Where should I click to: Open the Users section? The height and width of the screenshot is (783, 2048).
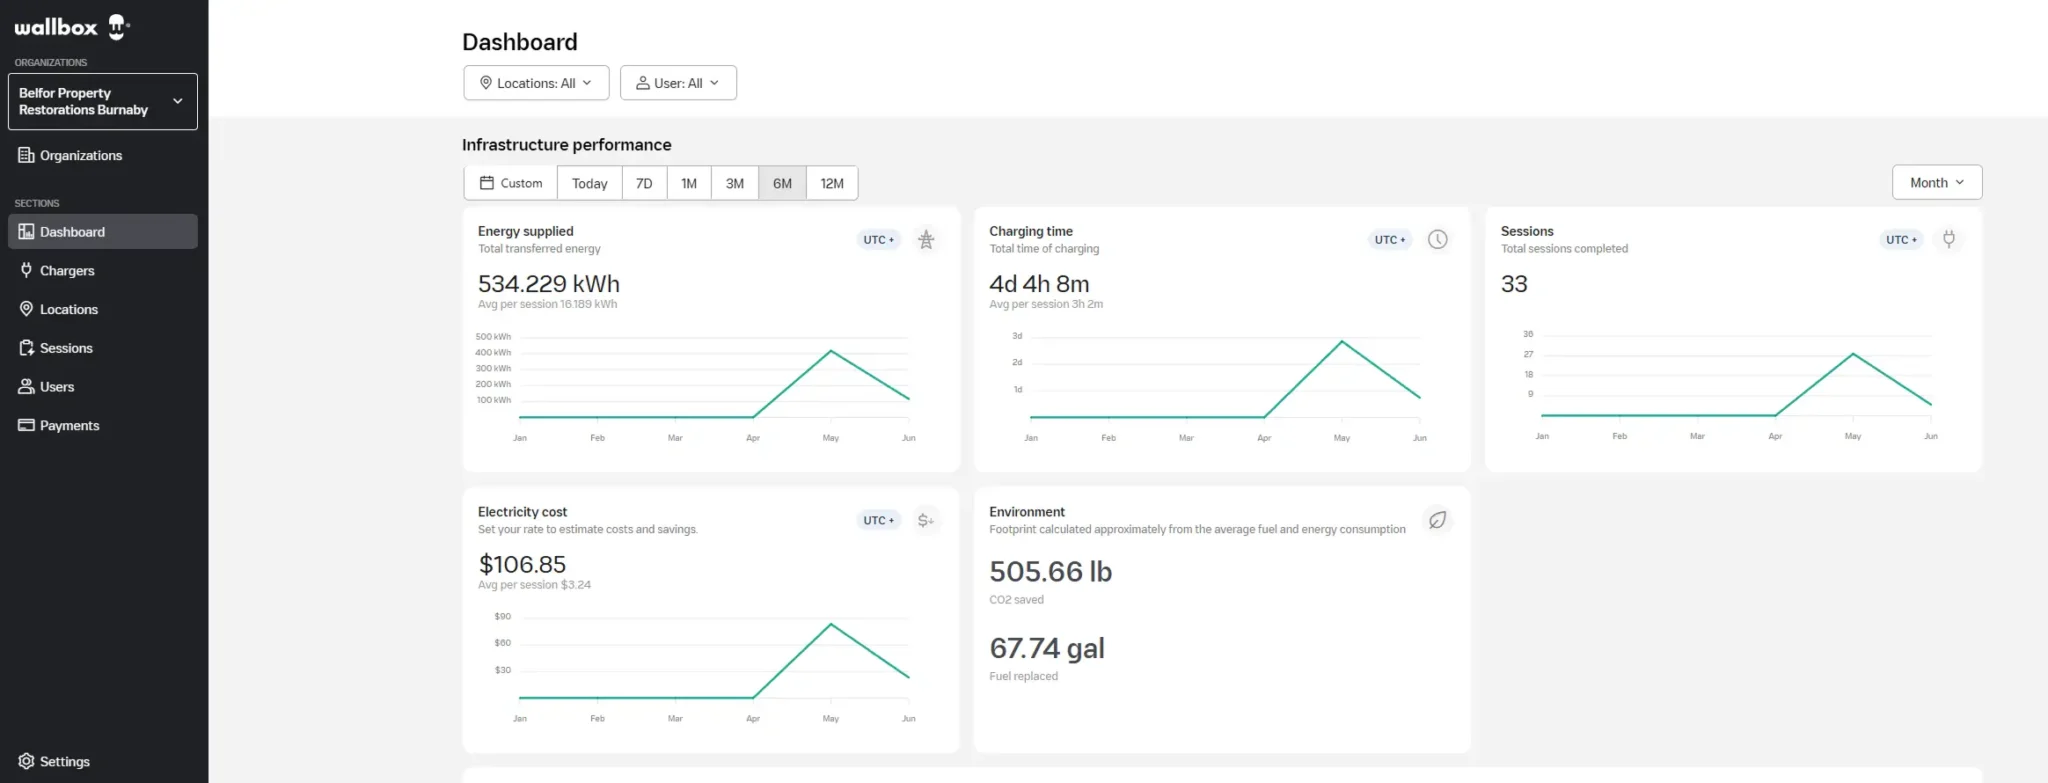coord(102,386)
